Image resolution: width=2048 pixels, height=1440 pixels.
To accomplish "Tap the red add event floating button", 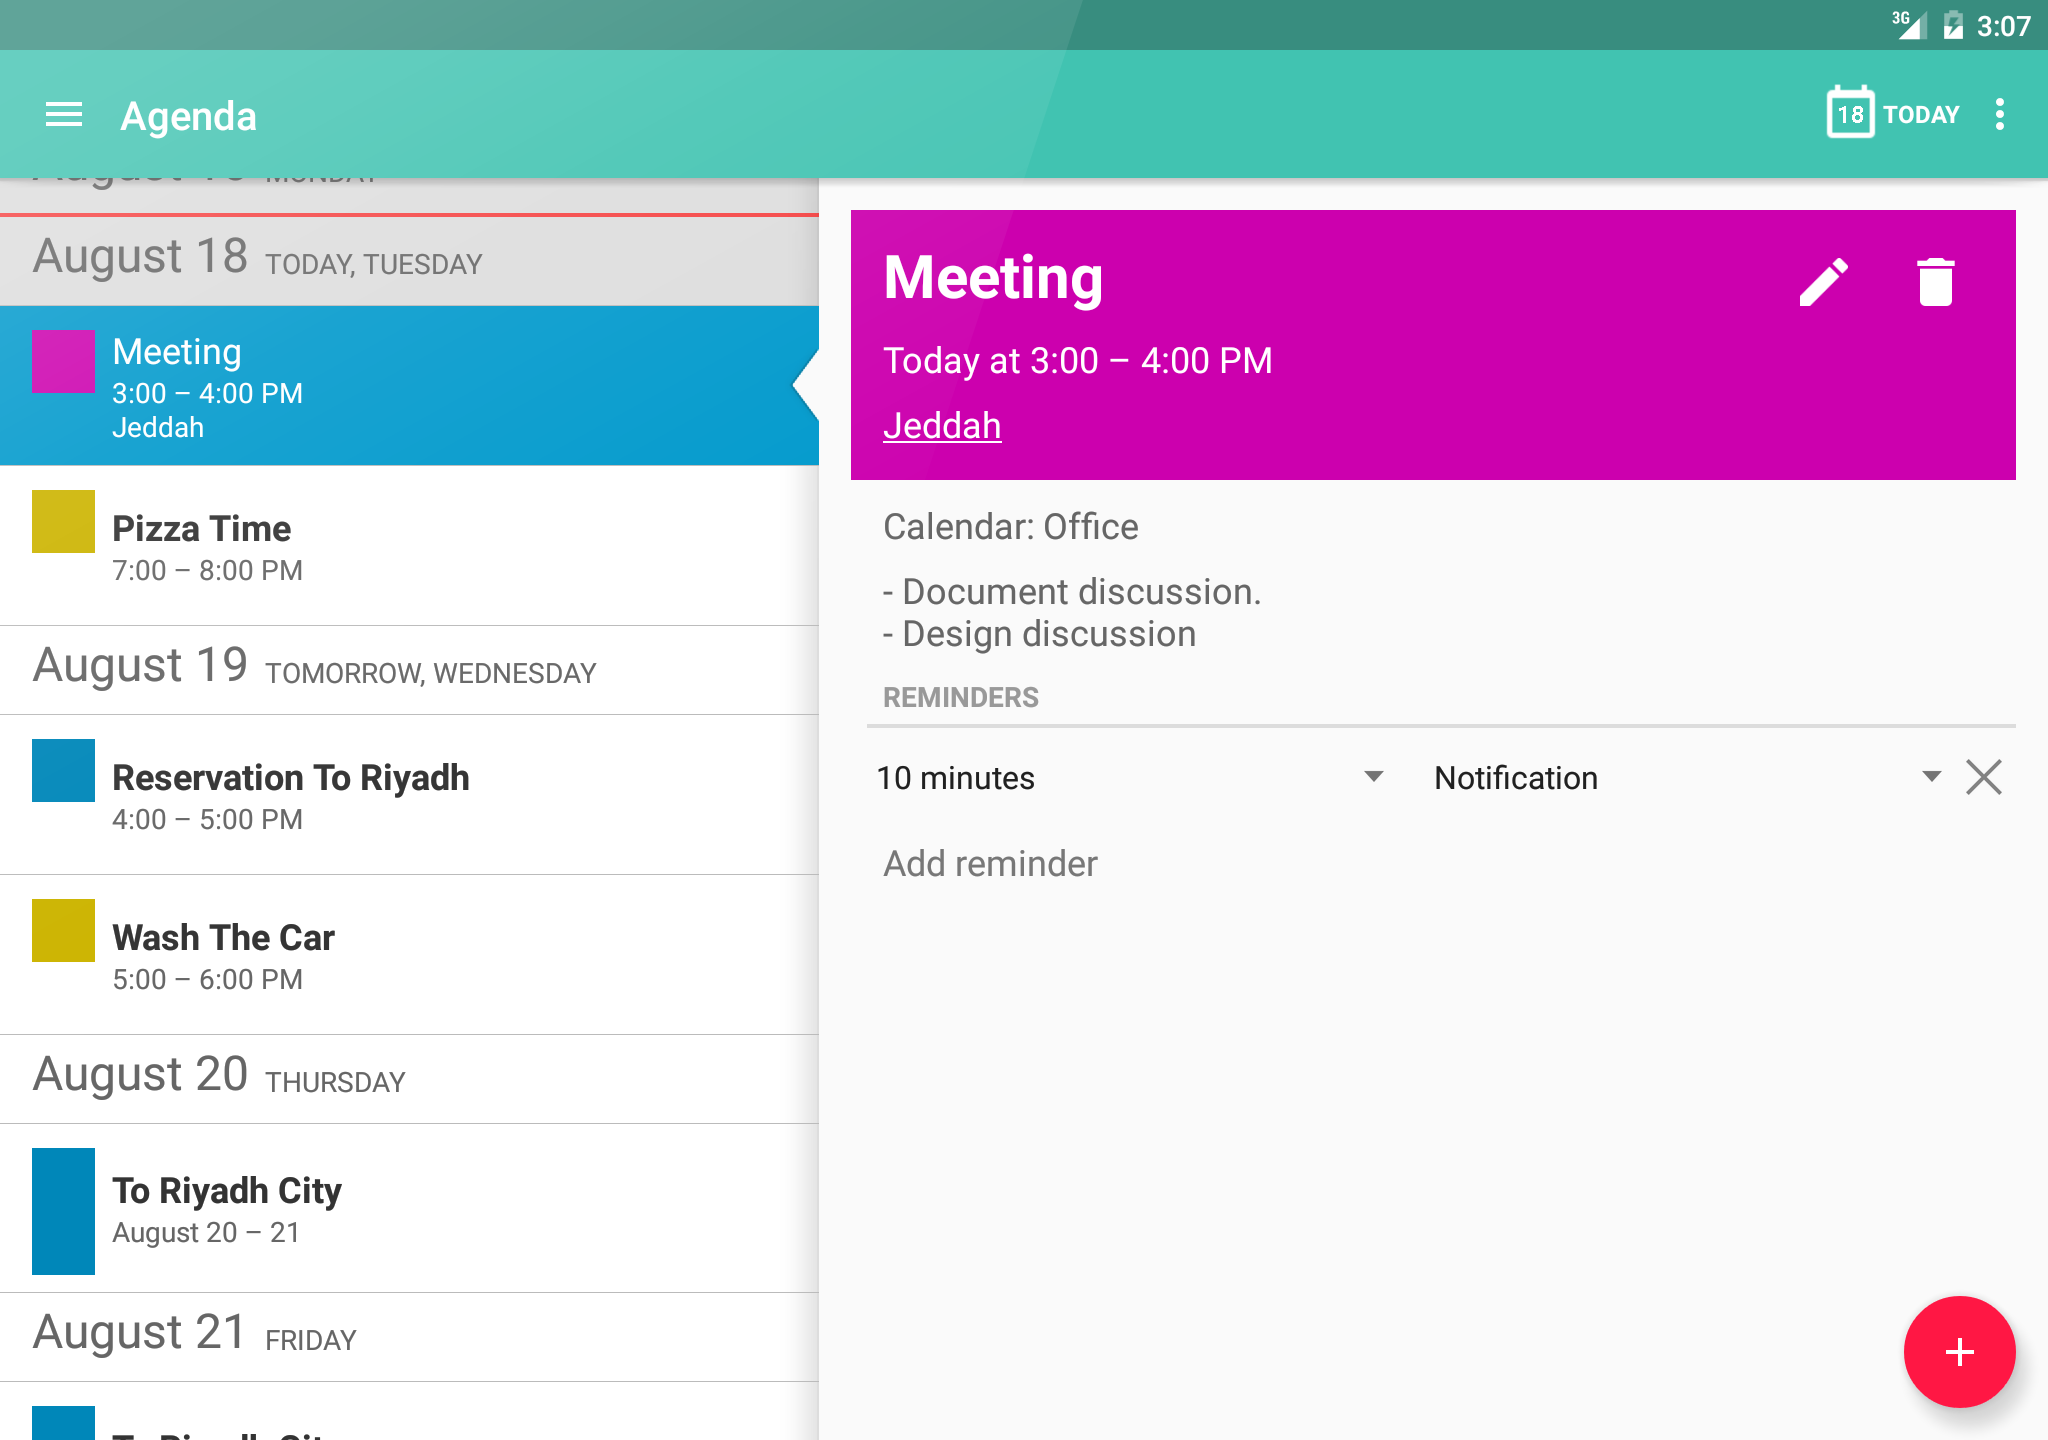I will (1958, 1351).
